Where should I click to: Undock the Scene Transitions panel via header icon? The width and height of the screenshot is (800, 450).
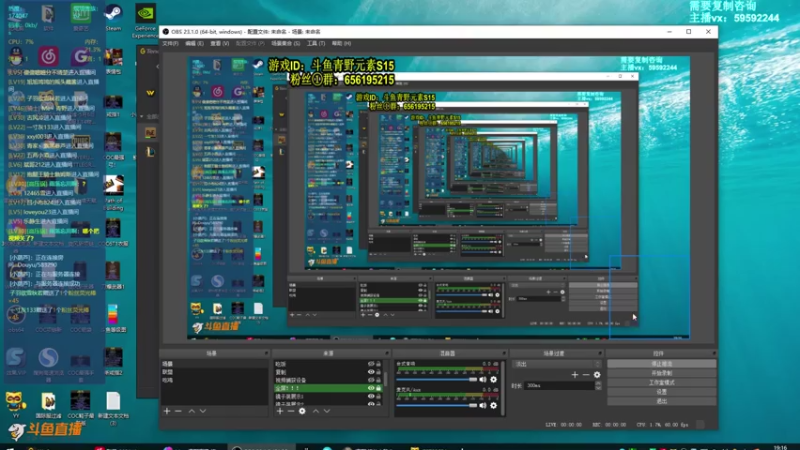click(600, 353)
